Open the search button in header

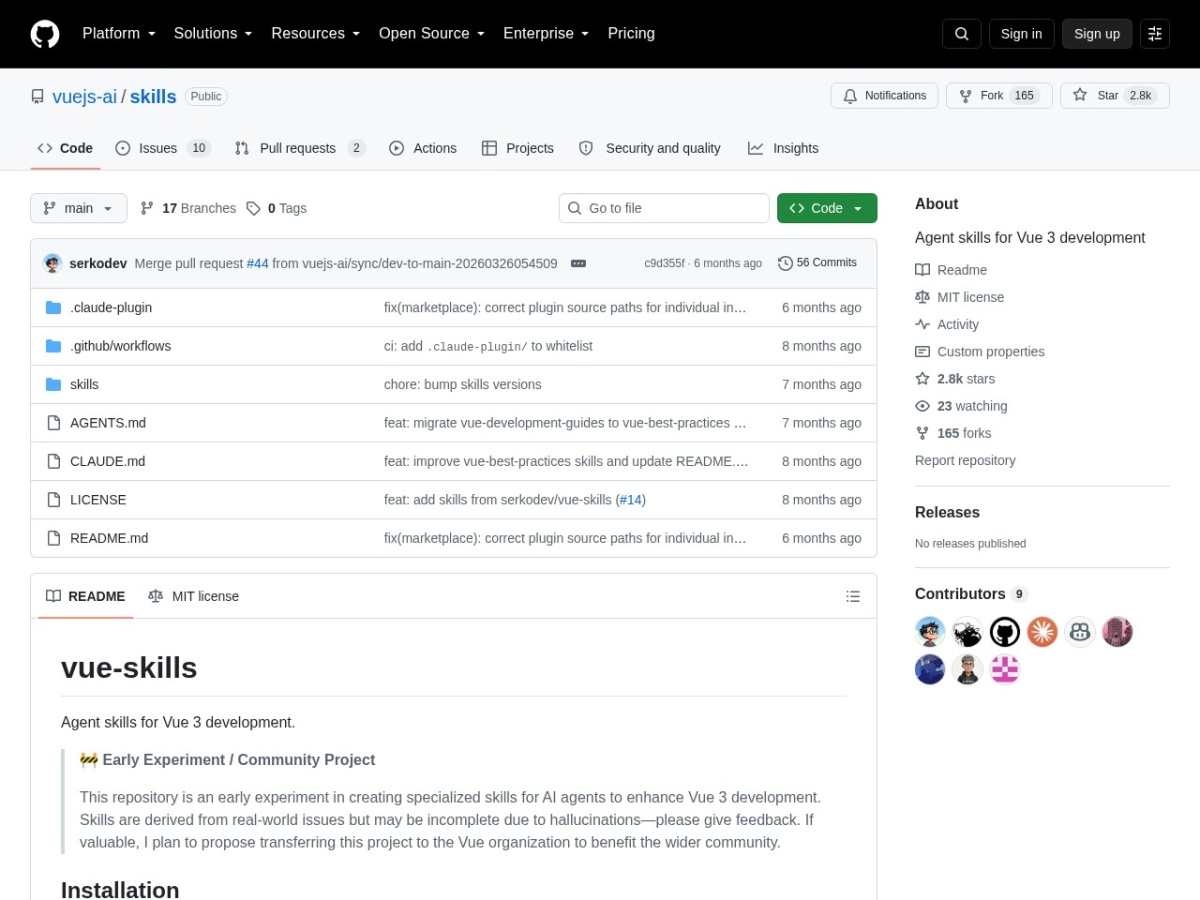961,34
